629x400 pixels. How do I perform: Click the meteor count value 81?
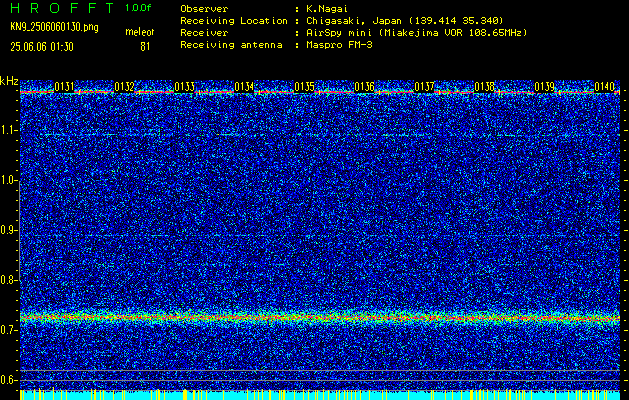coord(145,47)
